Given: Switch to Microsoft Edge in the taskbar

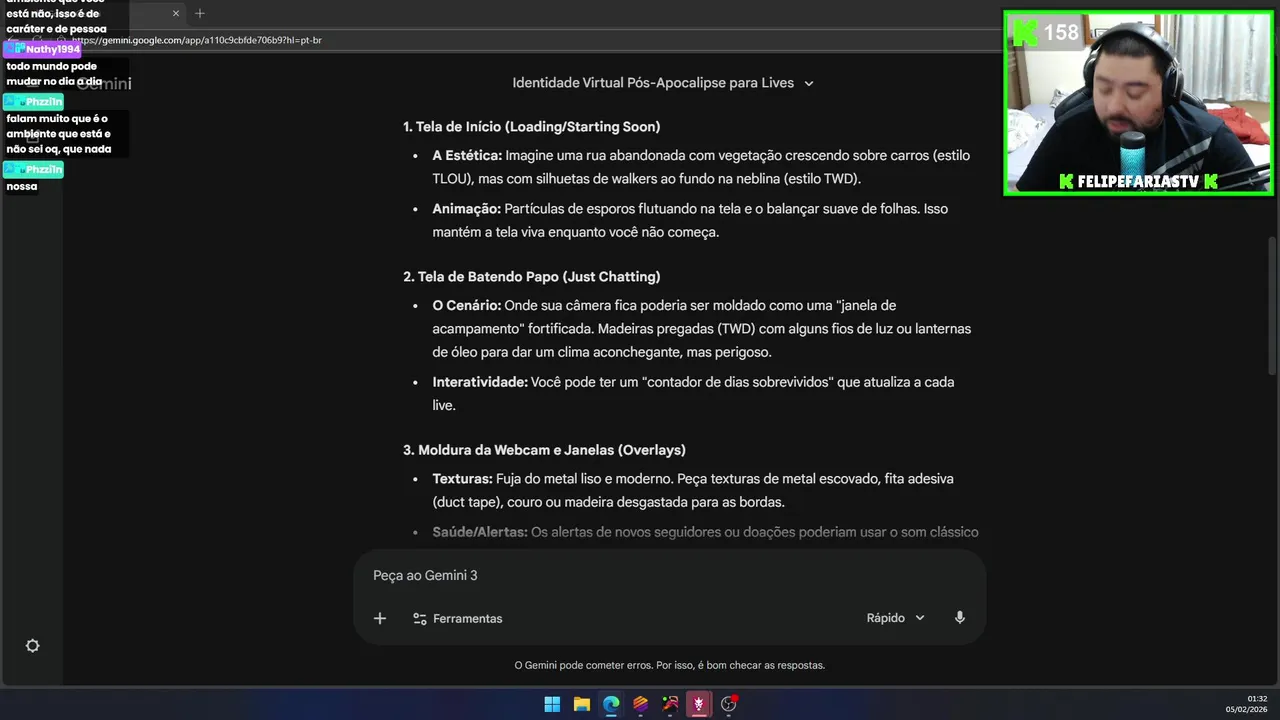Looking at the screenshot, I should (611, 704).
